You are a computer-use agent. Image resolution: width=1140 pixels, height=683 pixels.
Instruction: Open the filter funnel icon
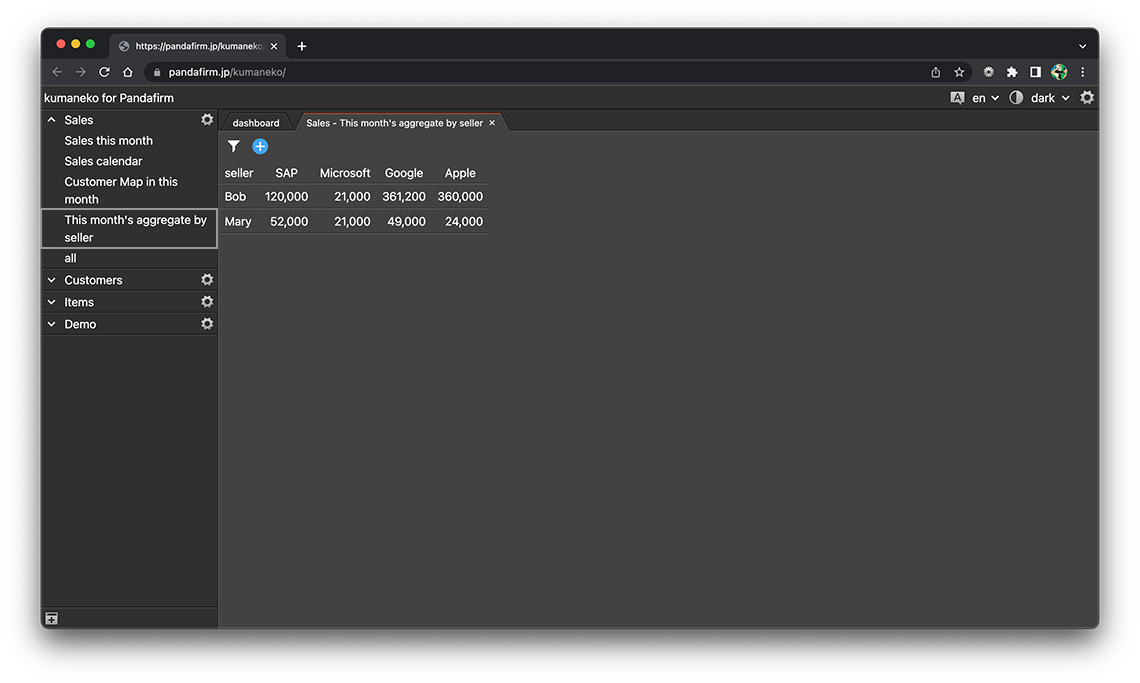(234, 147)
